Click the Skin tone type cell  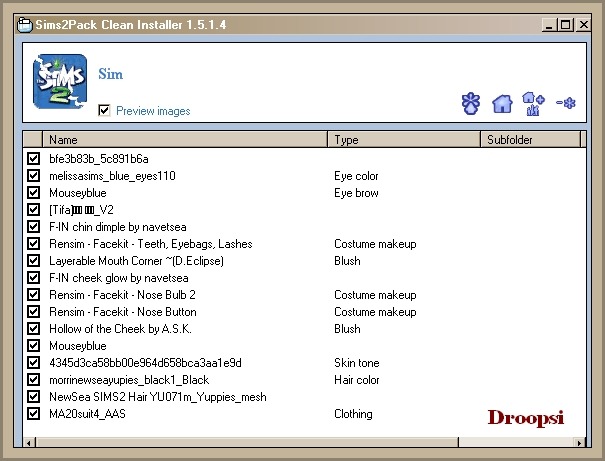[x=357, y=363]
